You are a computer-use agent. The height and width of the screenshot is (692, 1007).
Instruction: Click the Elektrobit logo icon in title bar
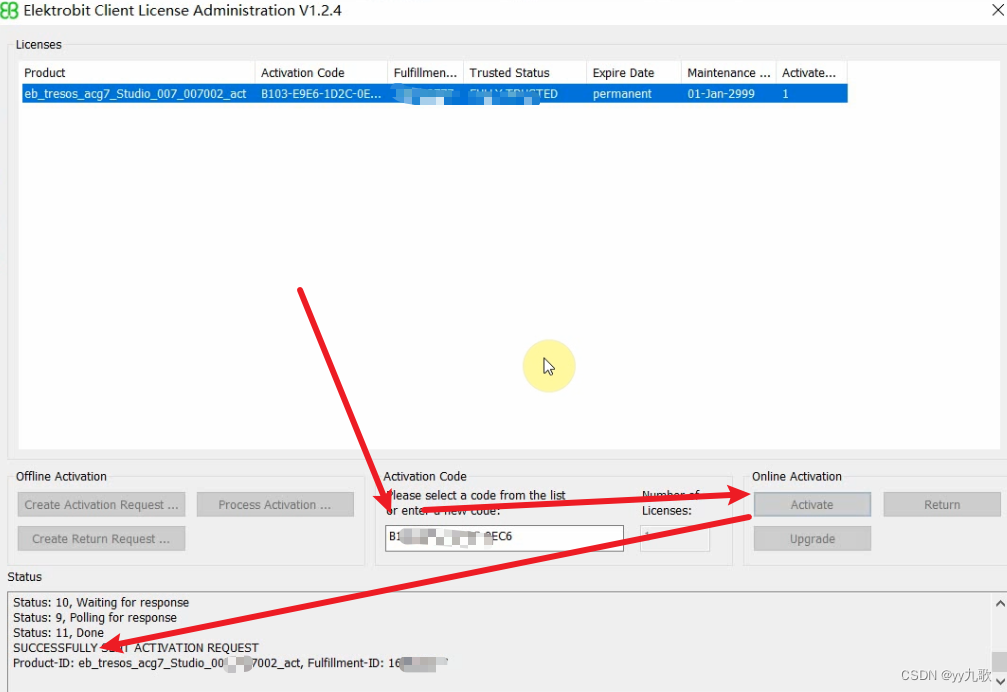click(x=10, y=10)
